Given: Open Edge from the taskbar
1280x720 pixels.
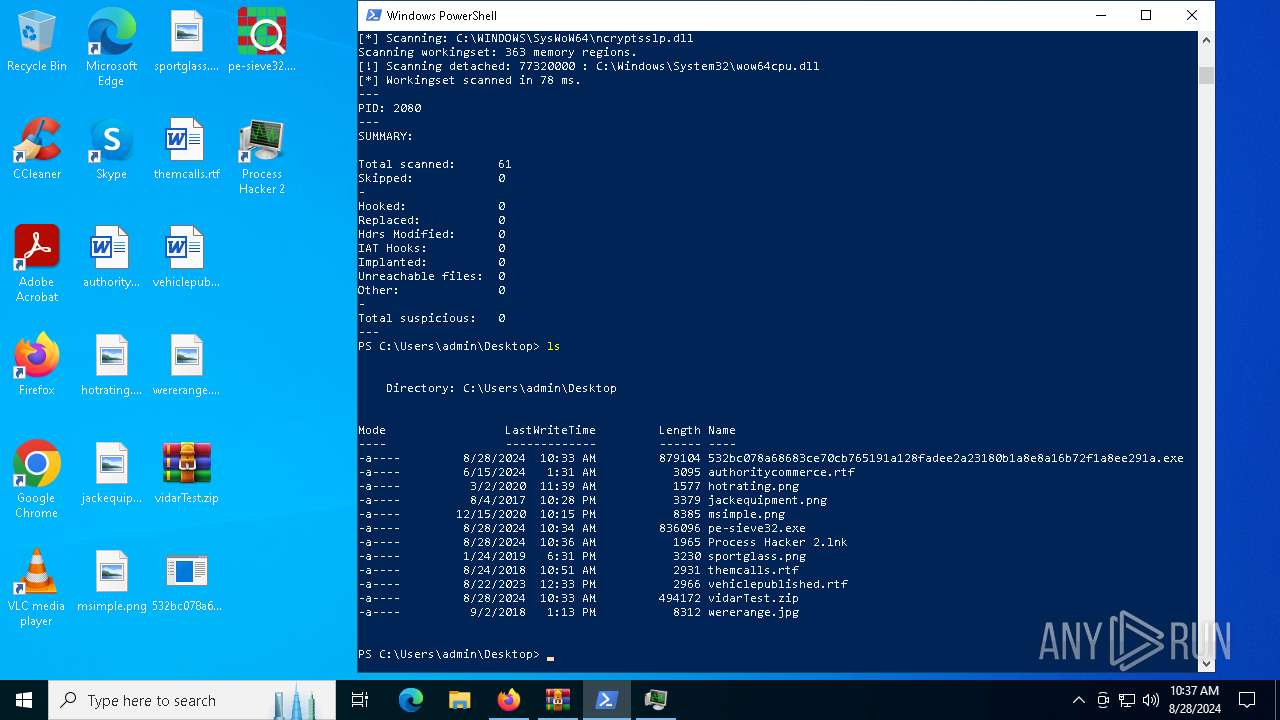Looking at the screenshot, I should click(x=410, y=700).
